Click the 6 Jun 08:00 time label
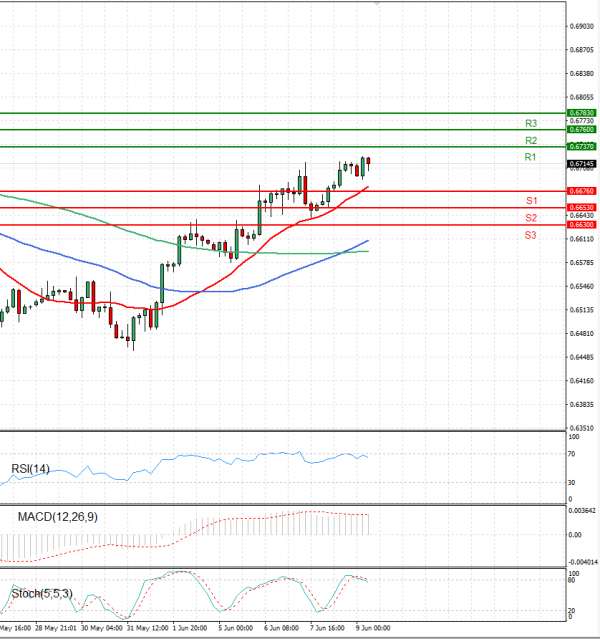This screenshot has width=600, height=639. click(281, 628)
